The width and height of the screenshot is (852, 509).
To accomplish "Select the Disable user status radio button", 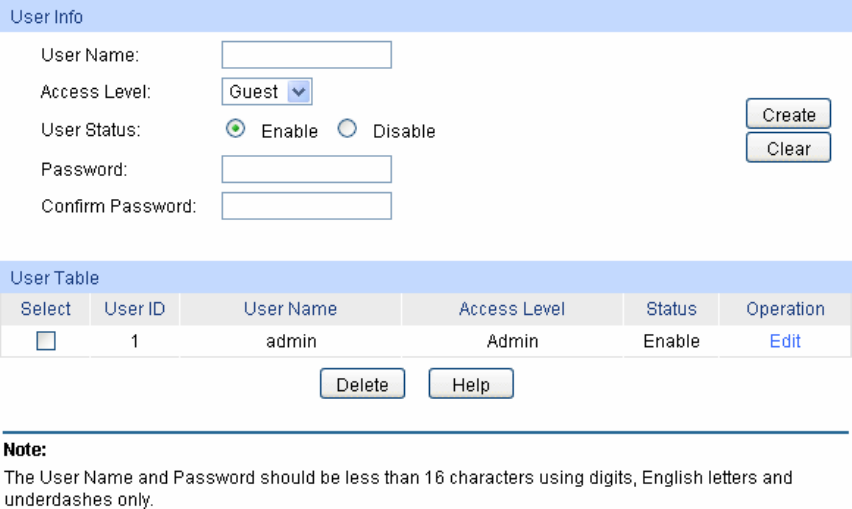I will click(348, 130).
